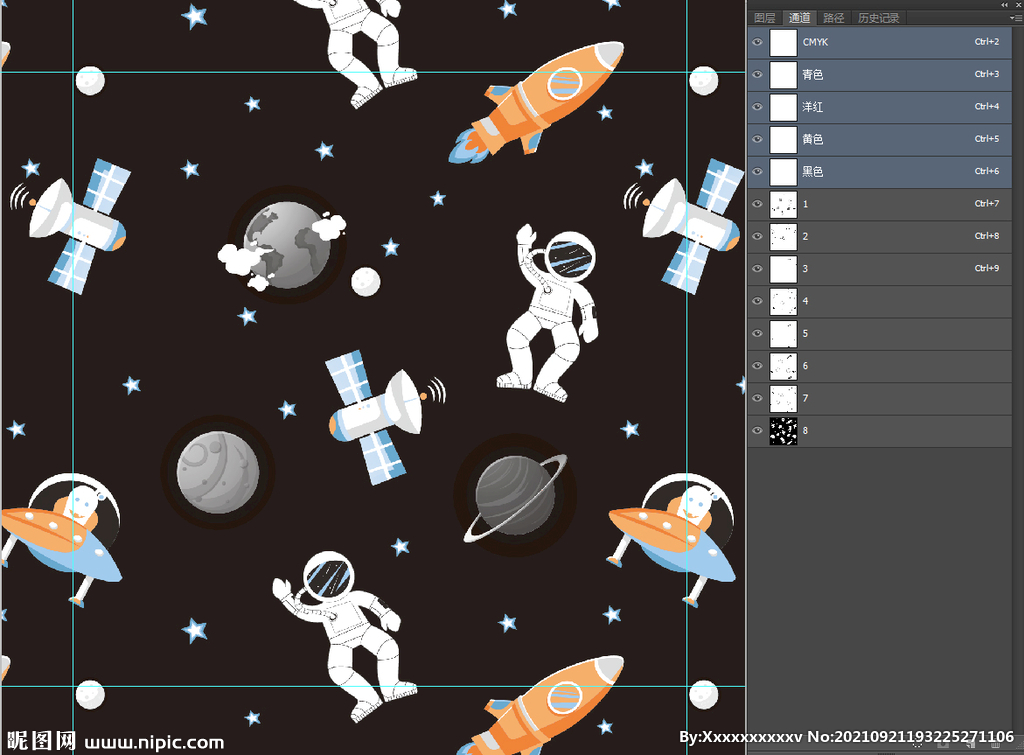1024x755 pixels.
Task: Show the 历史记录 tab
Action: [x=878, y=18]
